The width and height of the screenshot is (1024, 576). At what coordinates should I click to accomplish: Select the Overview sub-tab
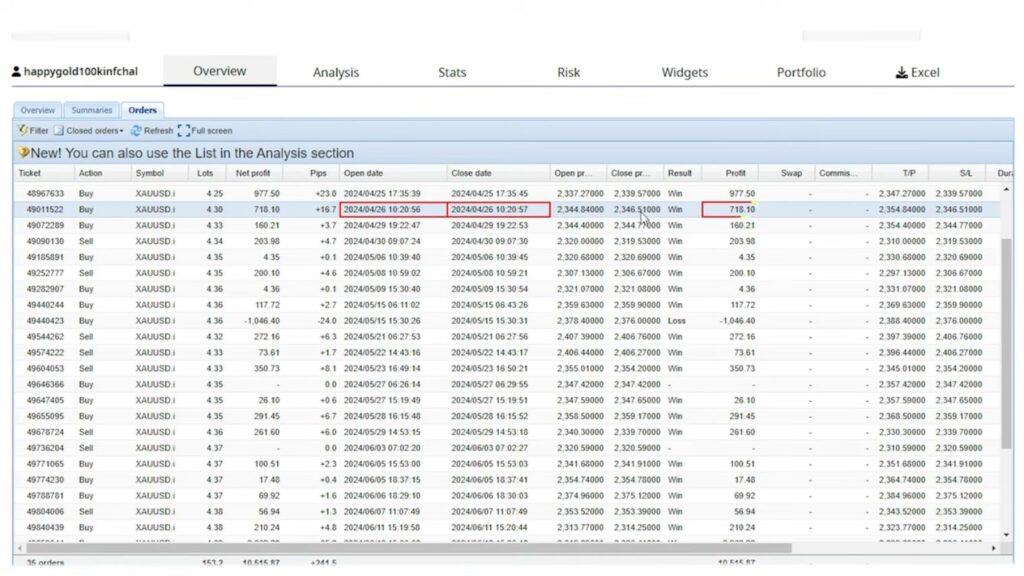pyautogui.click(x=37, y=110)
